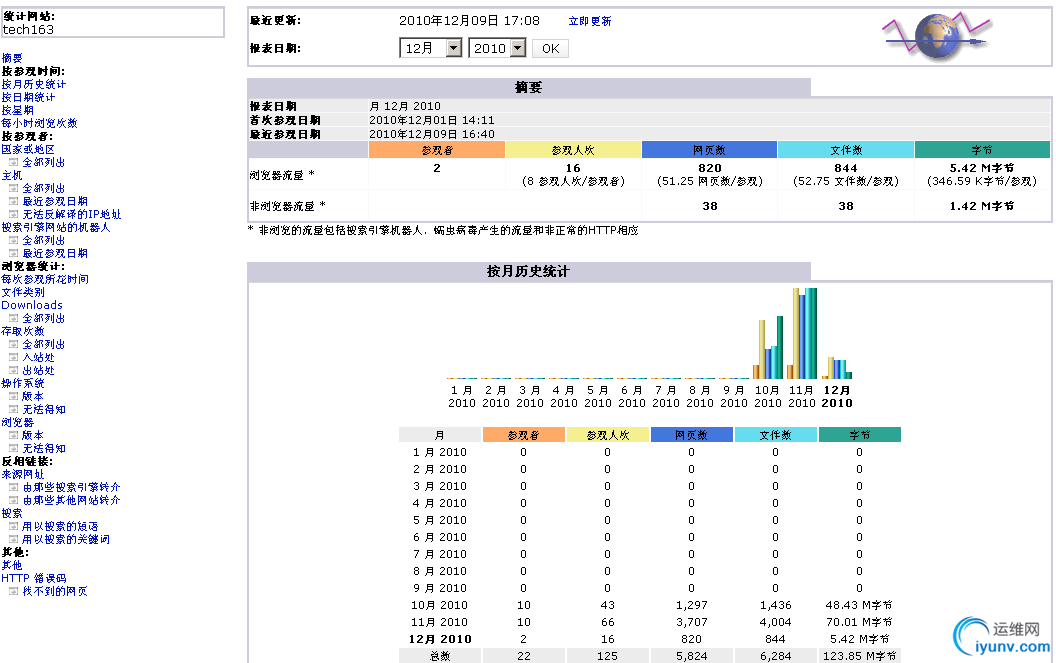Click the icon beside 全部列出 under 搜索引擎网站的机器人

point(13,241)
